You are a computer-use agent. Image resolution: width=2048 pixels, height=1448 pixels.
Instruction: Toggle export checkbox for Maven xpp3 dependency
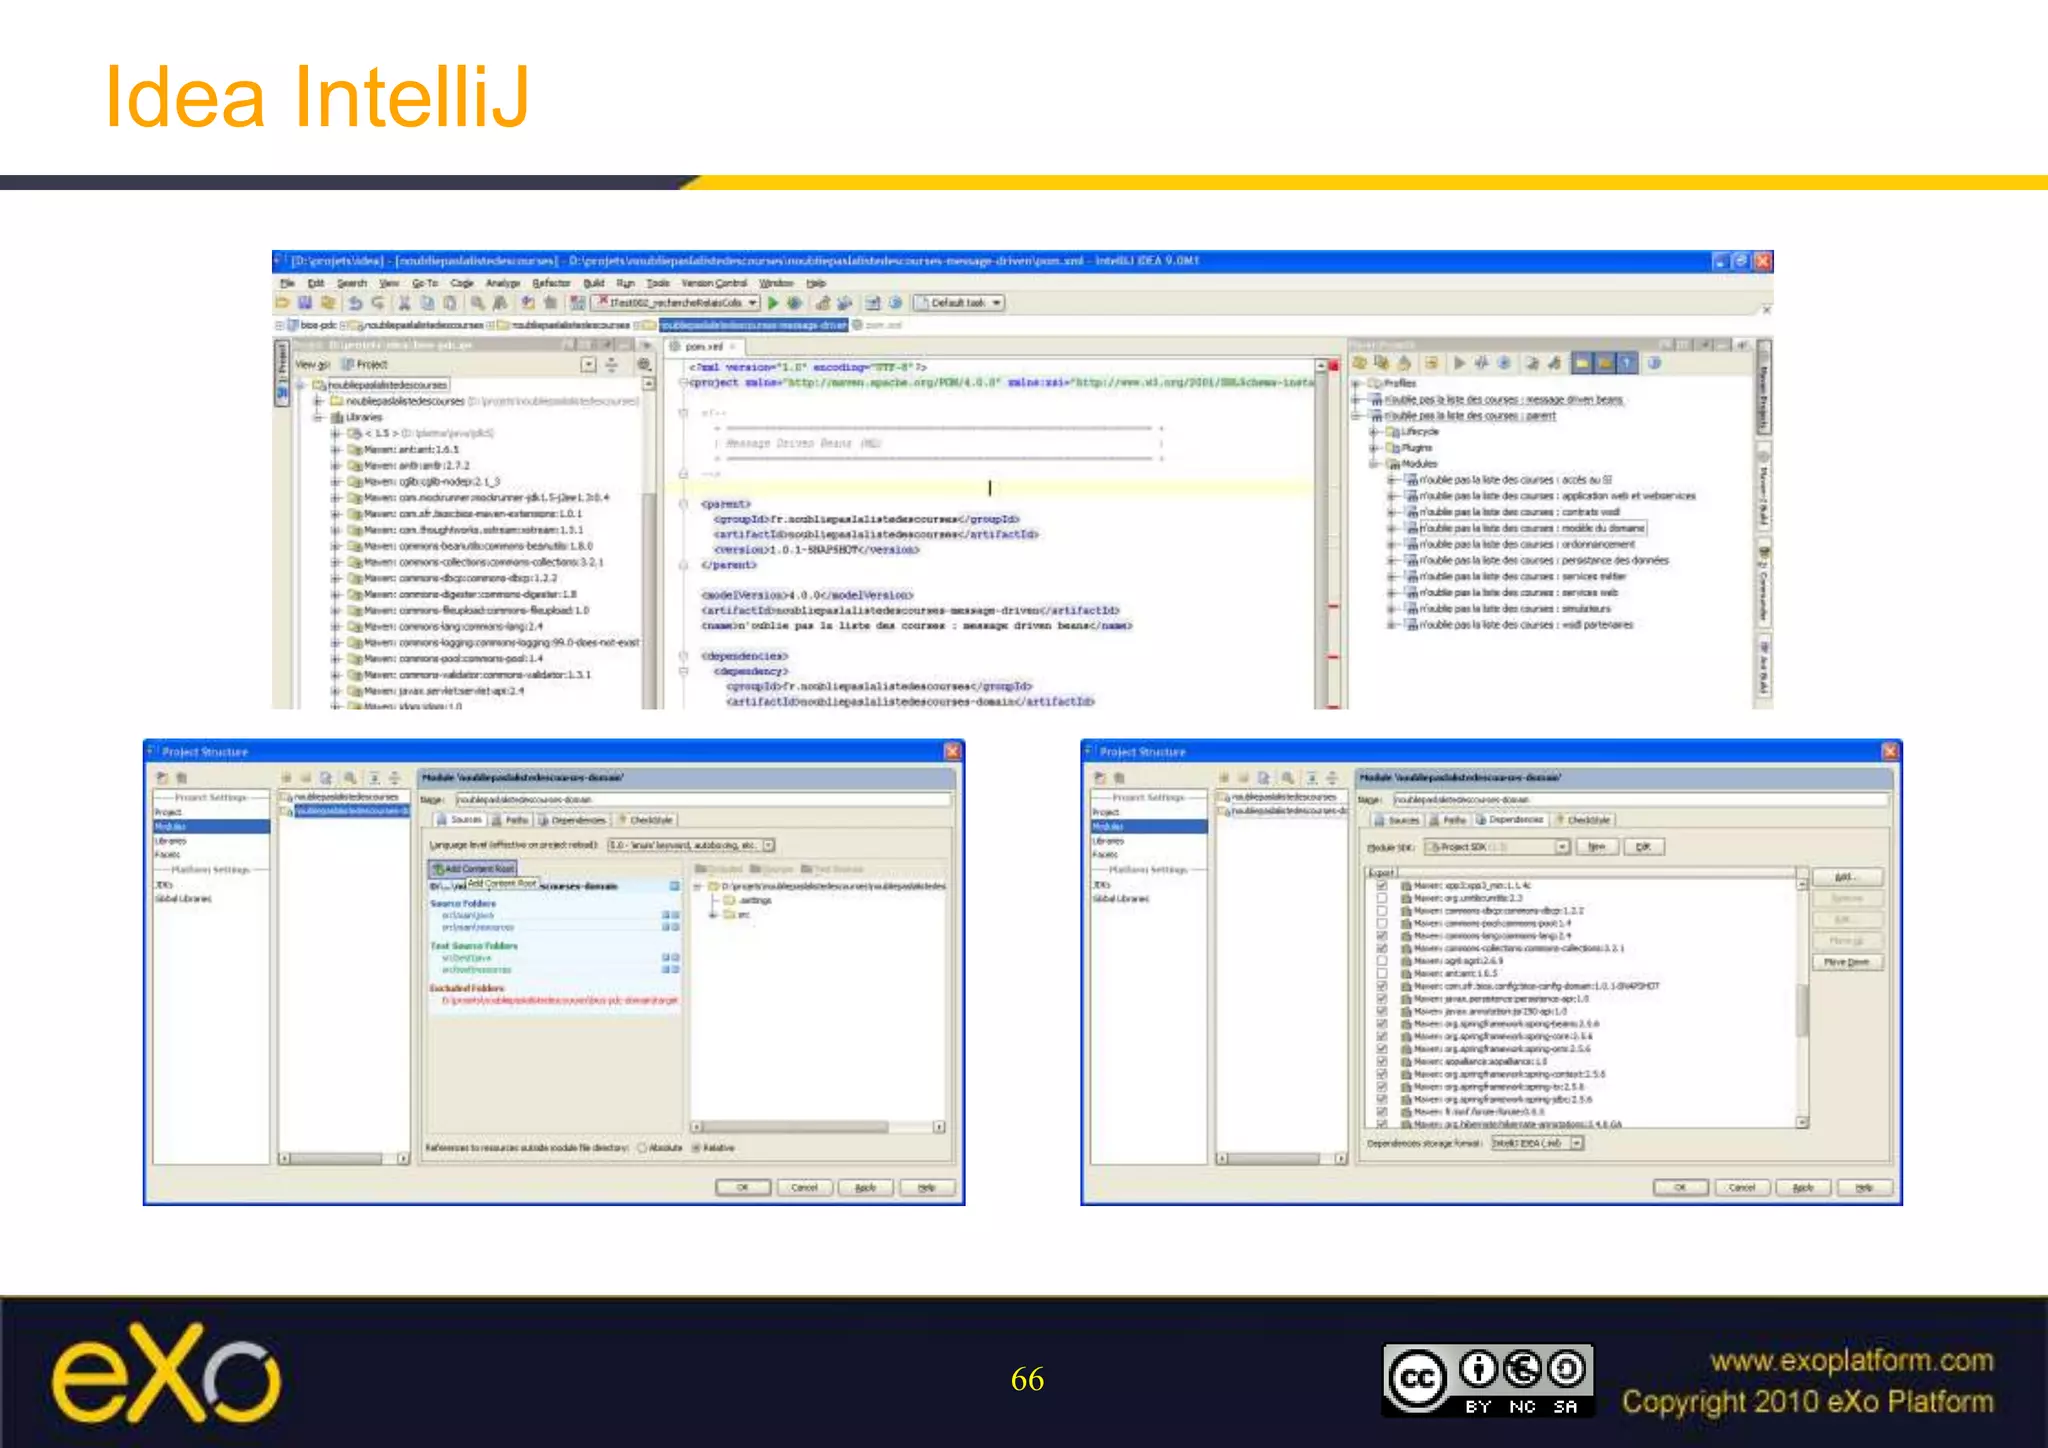pyautogui.click(x=1382, y=886)
